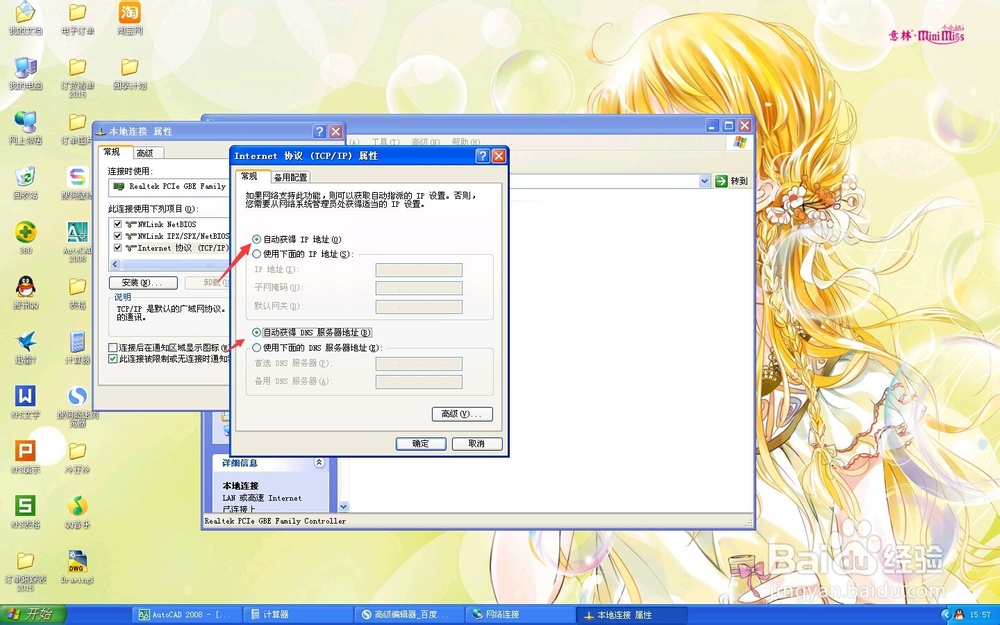This screenshot has height=625, width=1000.
Task: Collapse the 详细信息 panel chevron
Action: 319,462
